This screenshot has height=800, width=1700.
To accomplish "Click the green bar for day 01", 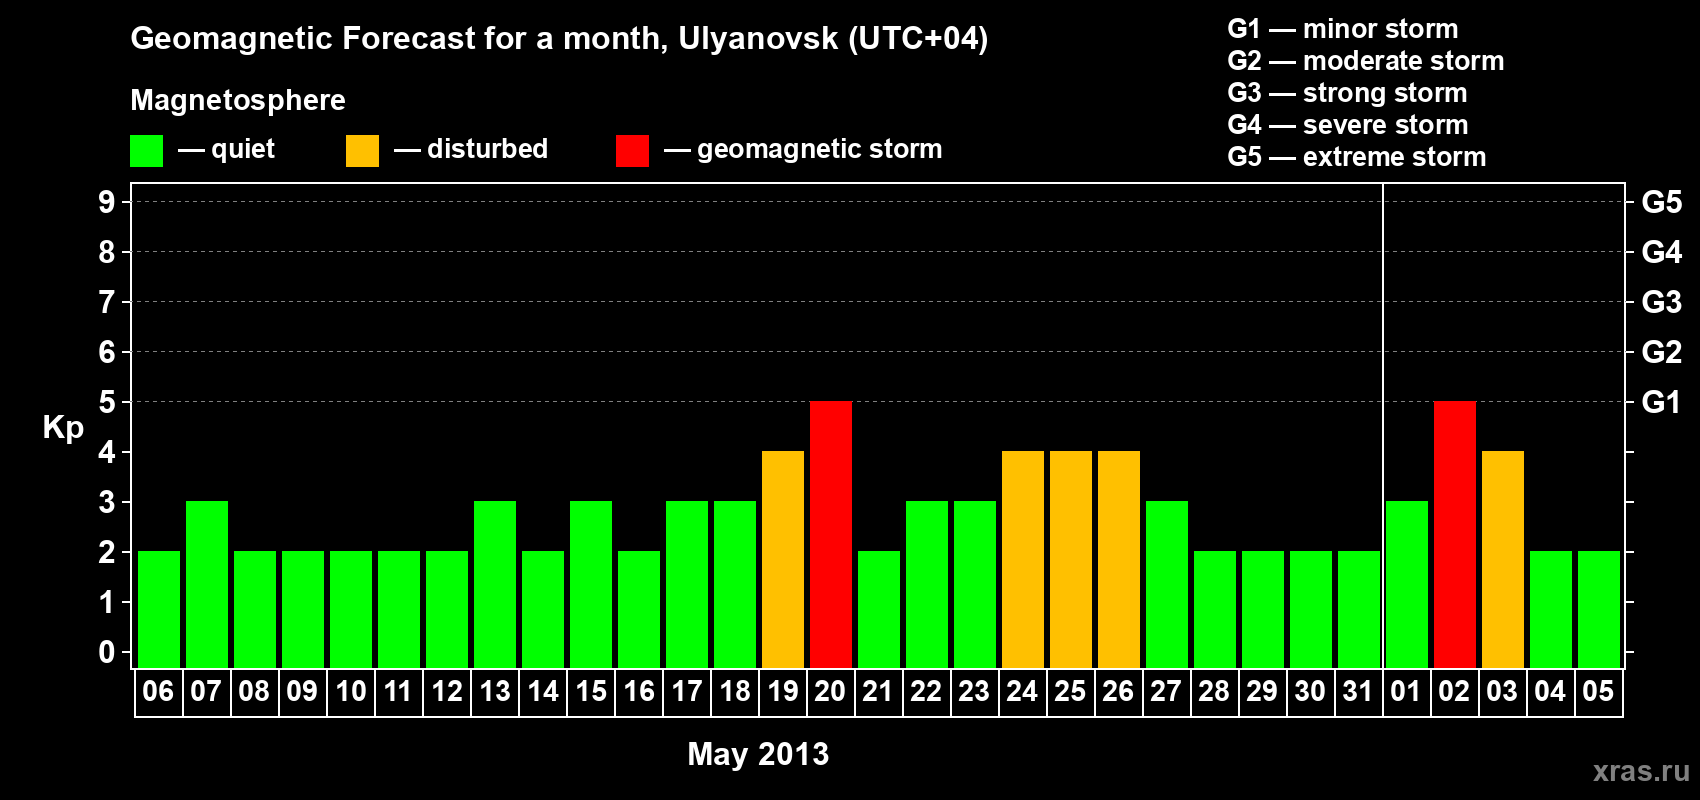I will pos(1407,584).
